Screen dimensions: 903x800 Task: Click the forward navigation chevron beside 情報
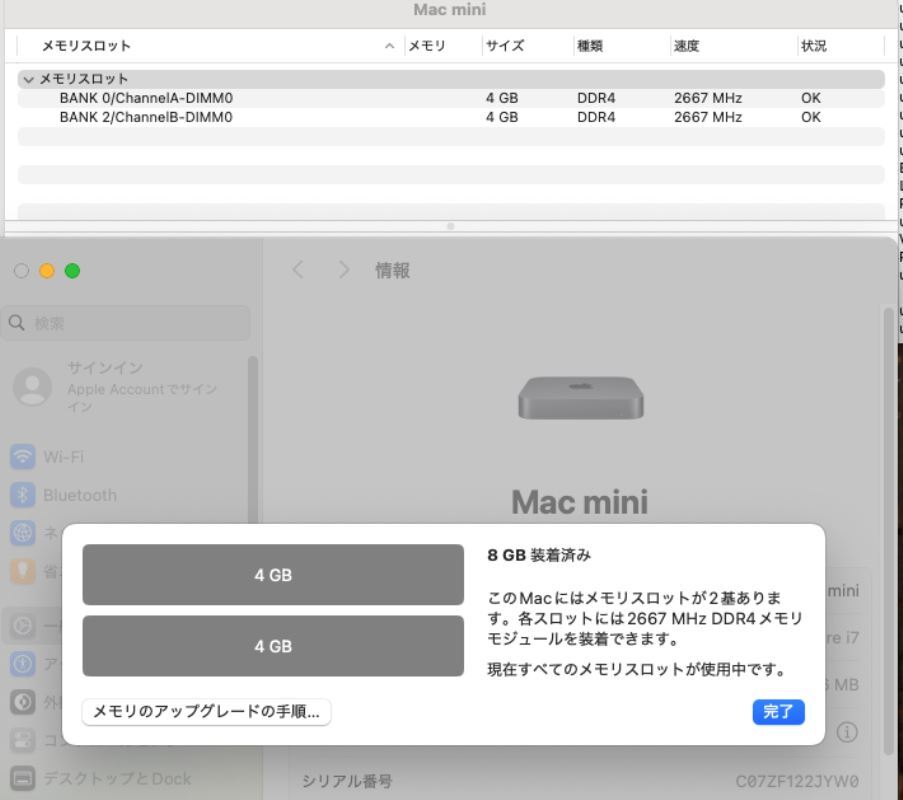click(343, 270)
